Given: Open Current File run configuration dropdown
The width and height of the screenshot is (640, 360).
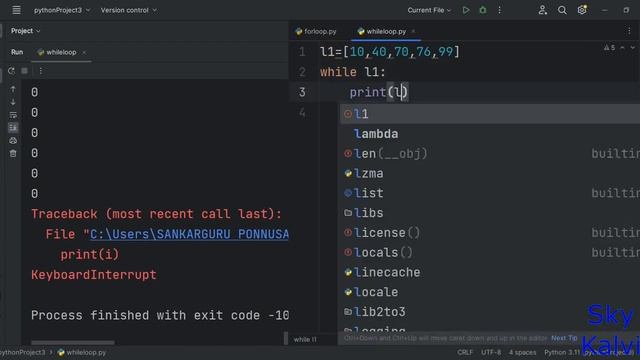Looking at the screenshot, I should click(429, 10).
